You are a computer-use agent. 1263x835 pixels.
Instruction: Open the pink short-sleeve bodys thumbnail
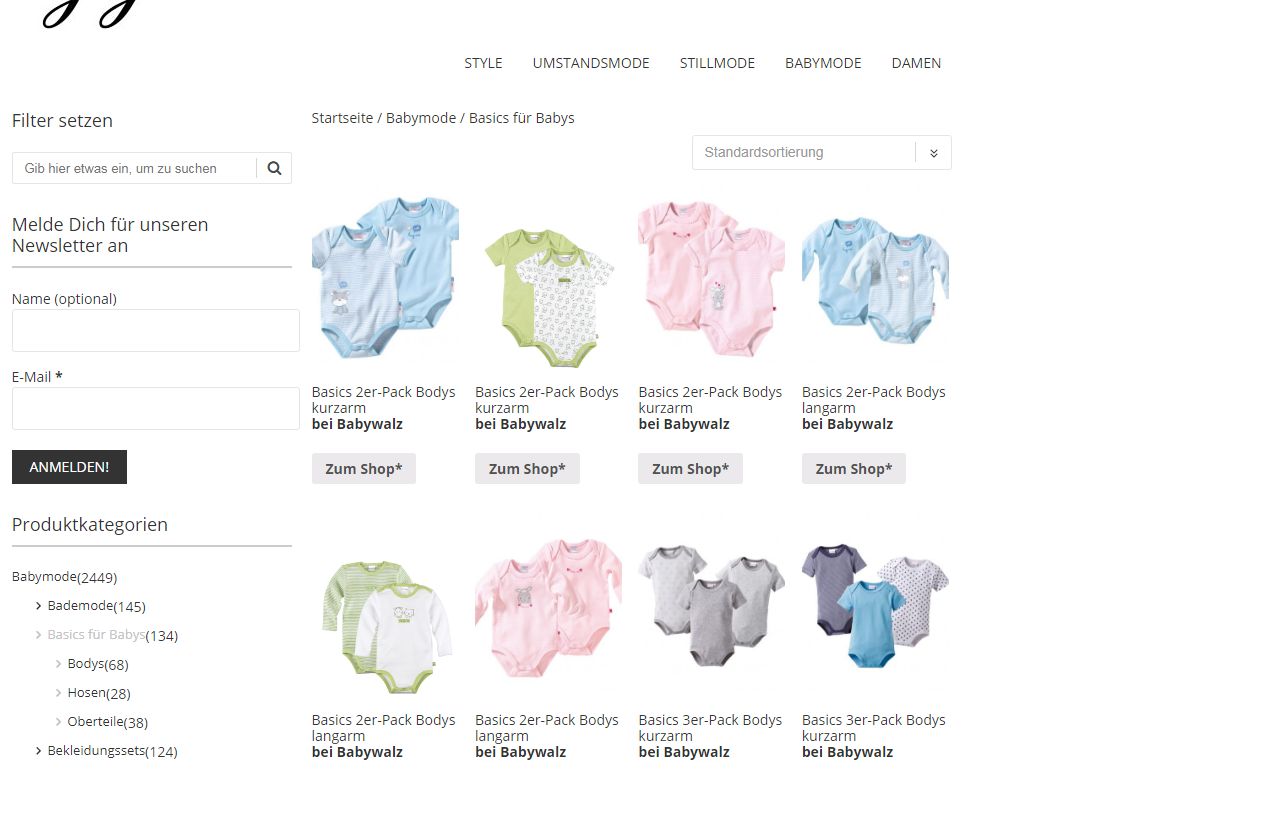pos(711,277)
